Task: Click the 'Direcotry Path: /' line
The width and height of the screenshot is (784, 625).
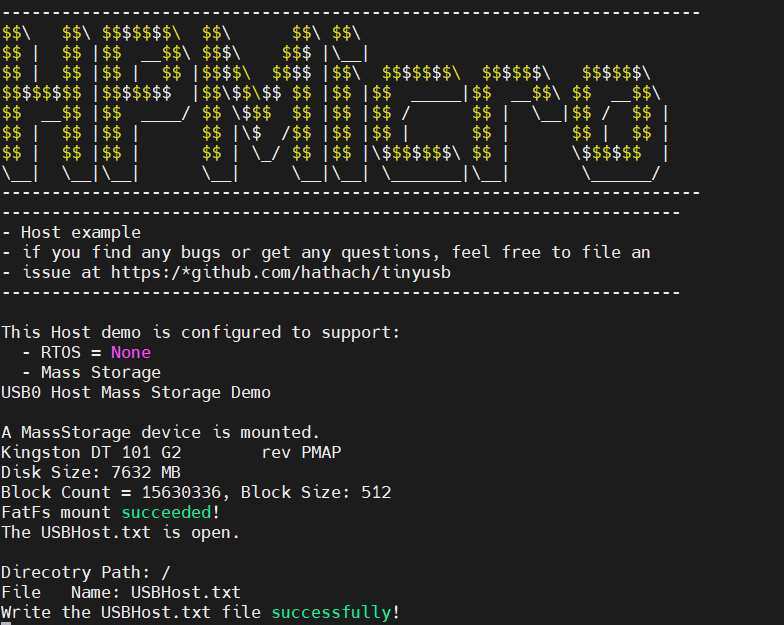Action: coord(86,572)
